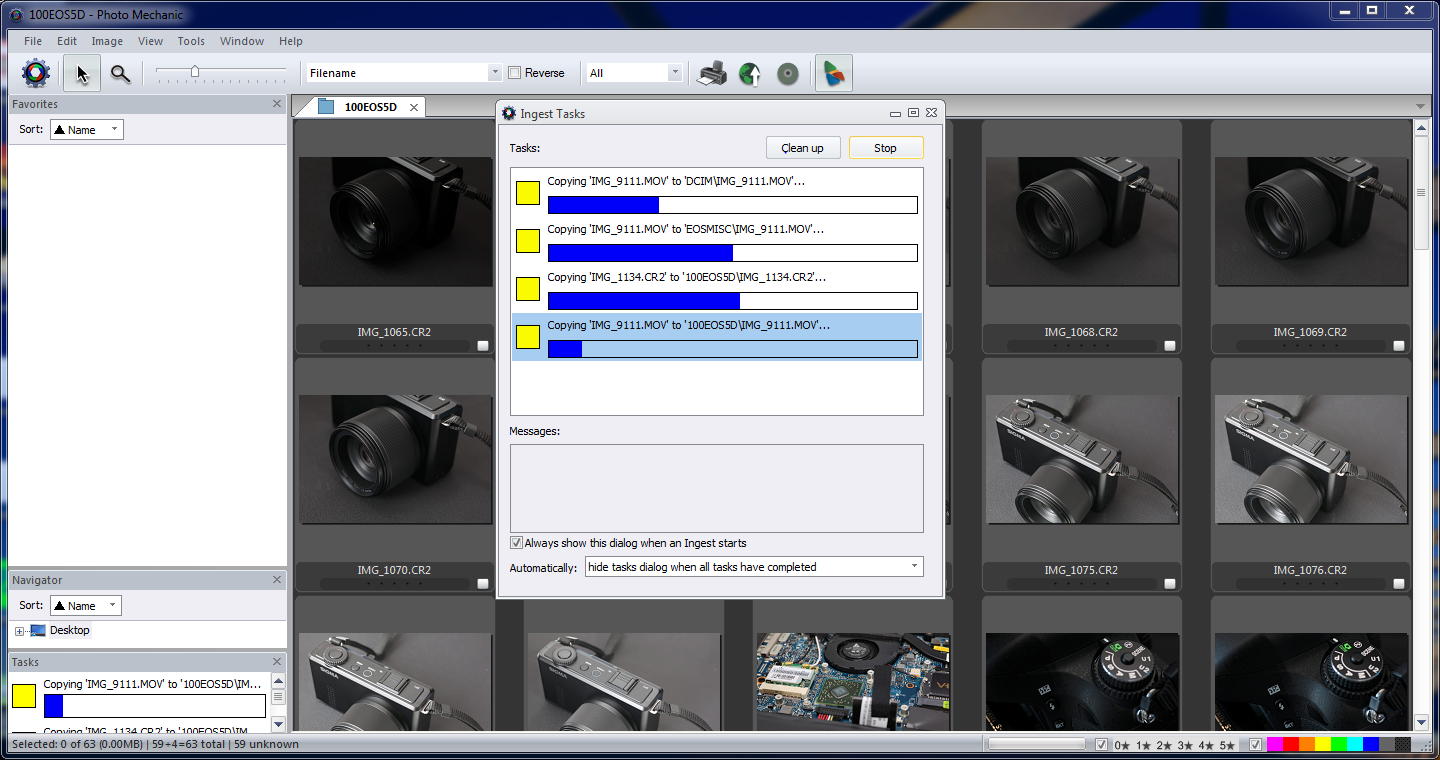Toggle the star rating filter checkbox
The height and width of the screenshot is (760, 1440).
[1101, 745]
